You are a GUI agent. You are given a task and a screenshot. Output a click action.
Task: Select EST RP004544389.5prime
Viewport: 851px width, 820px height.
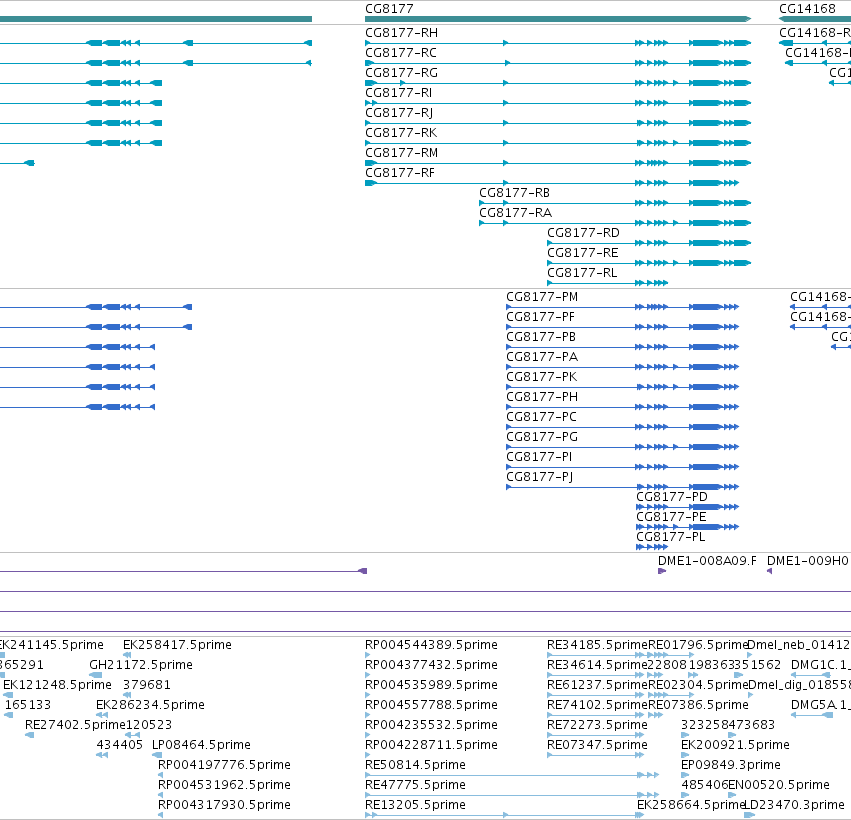click(431, 645)
